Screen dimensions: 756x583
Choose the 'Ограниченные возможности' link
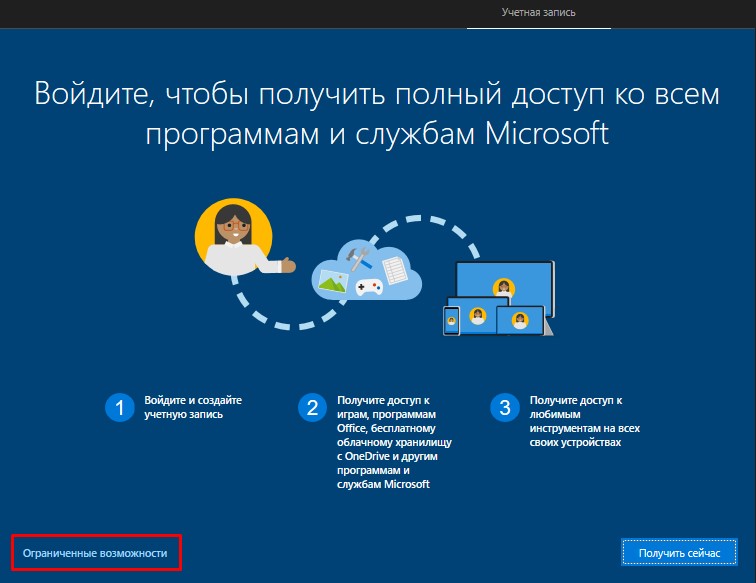[x=95, y=553]
